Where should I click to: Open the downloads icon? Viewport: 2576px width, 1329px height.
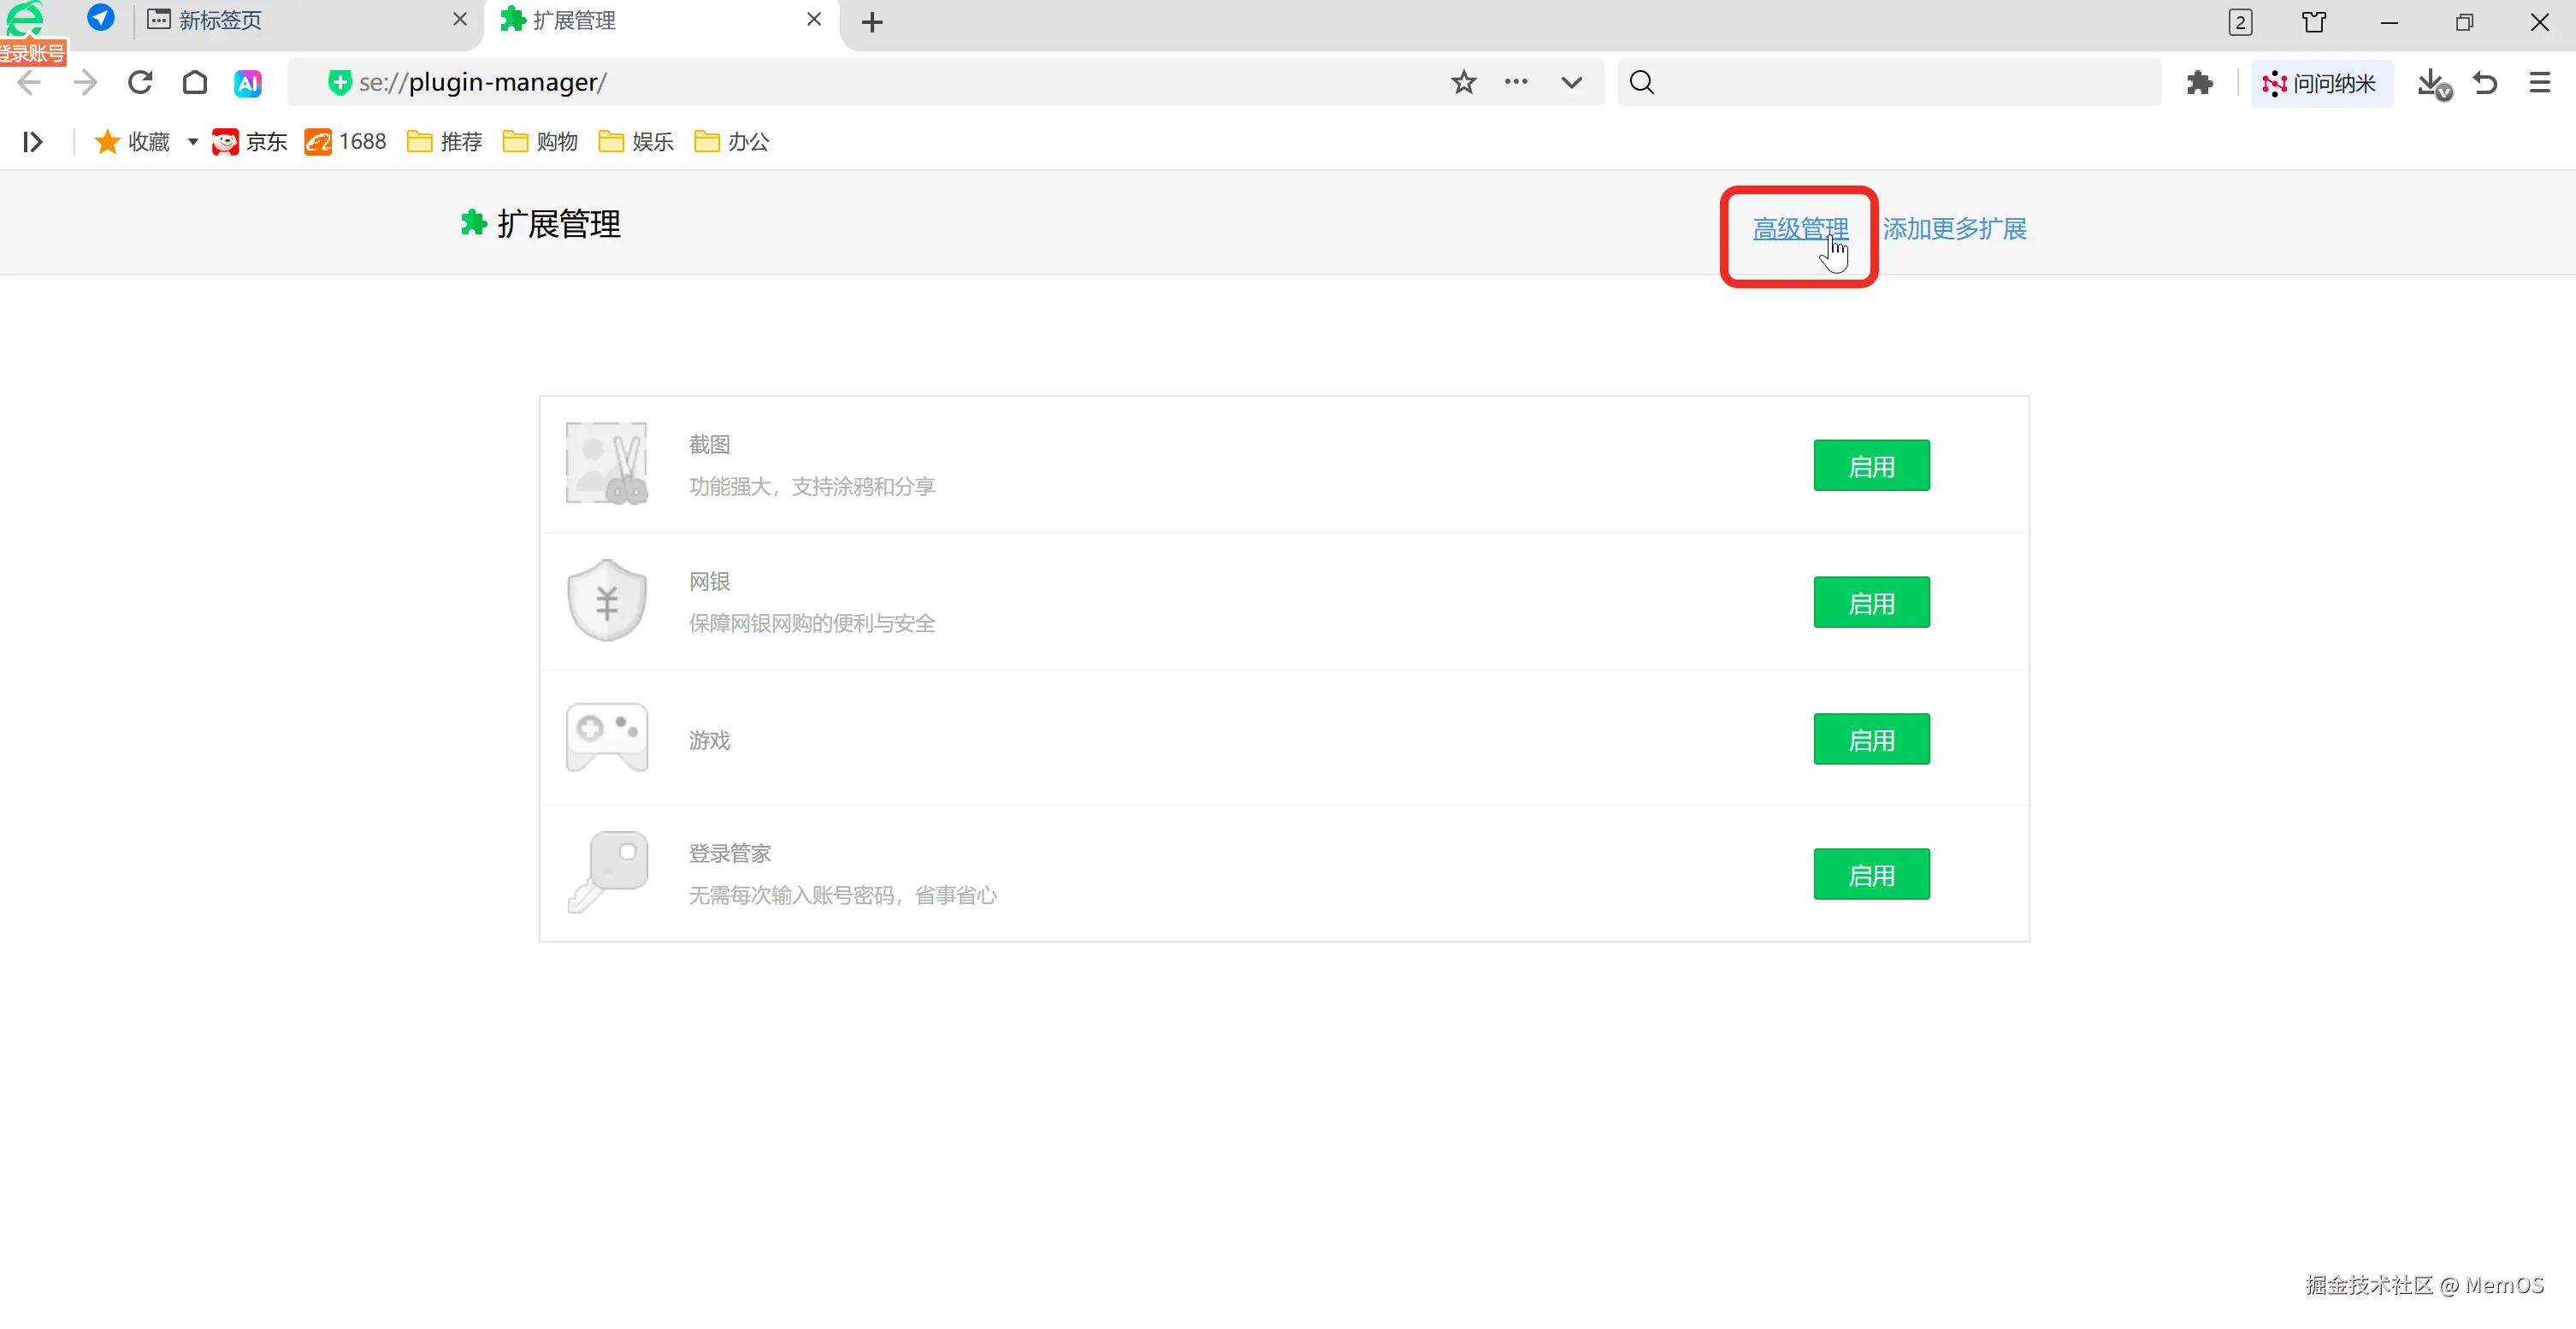pos(2432,83)
